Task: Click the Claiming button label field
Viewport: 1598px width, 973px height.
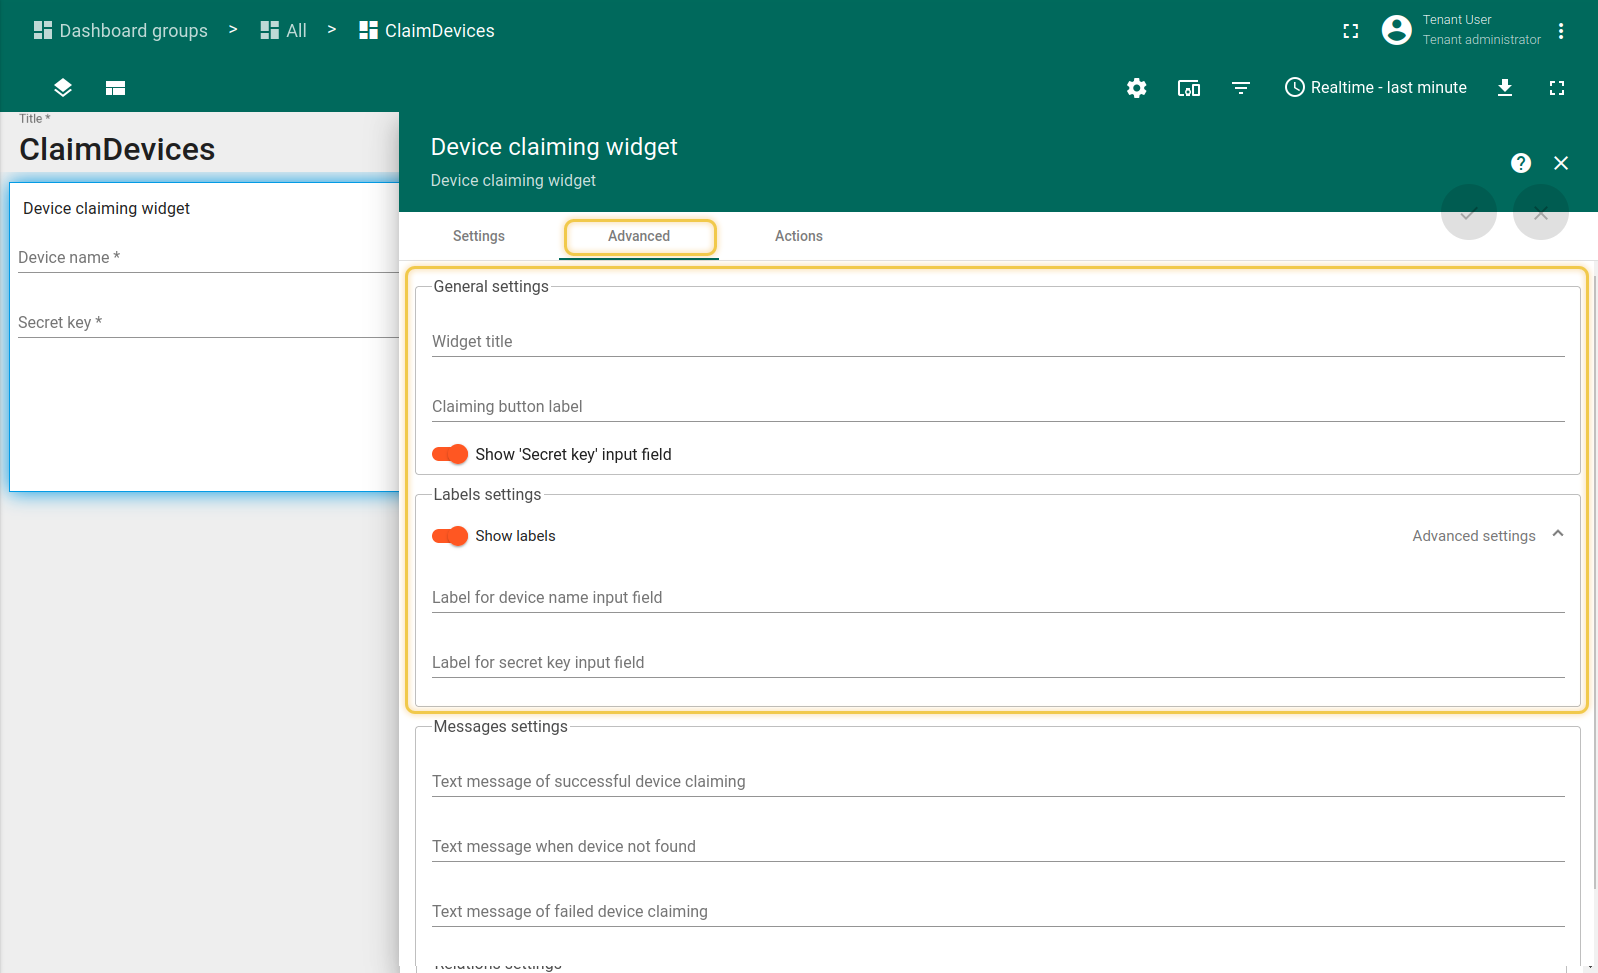Action: click(x=997, y=406)
